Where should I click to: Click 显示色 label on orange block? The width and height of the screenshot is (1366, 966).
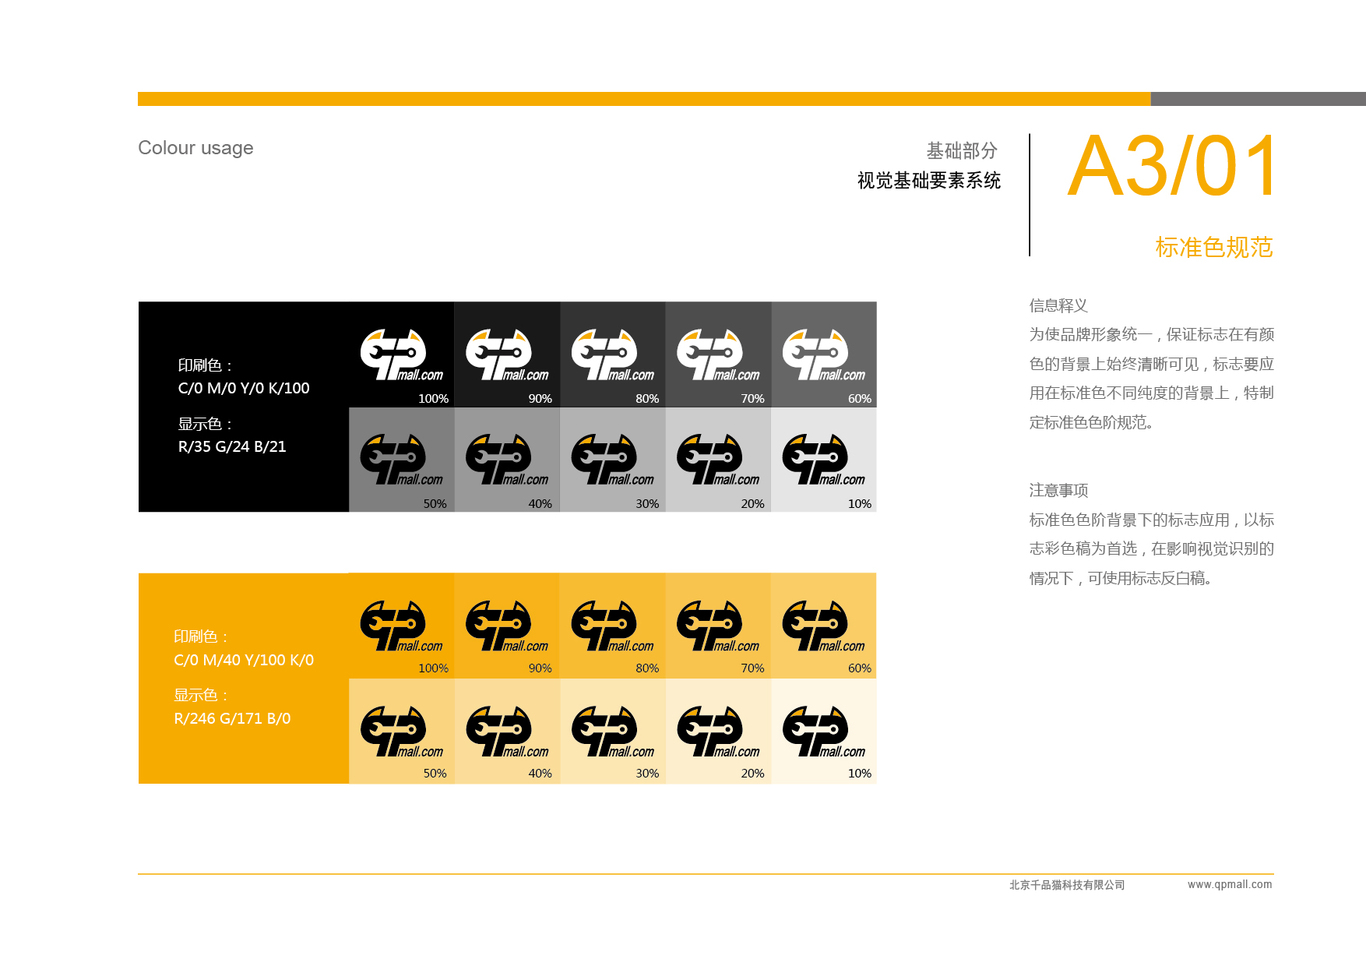pos(201,695)
